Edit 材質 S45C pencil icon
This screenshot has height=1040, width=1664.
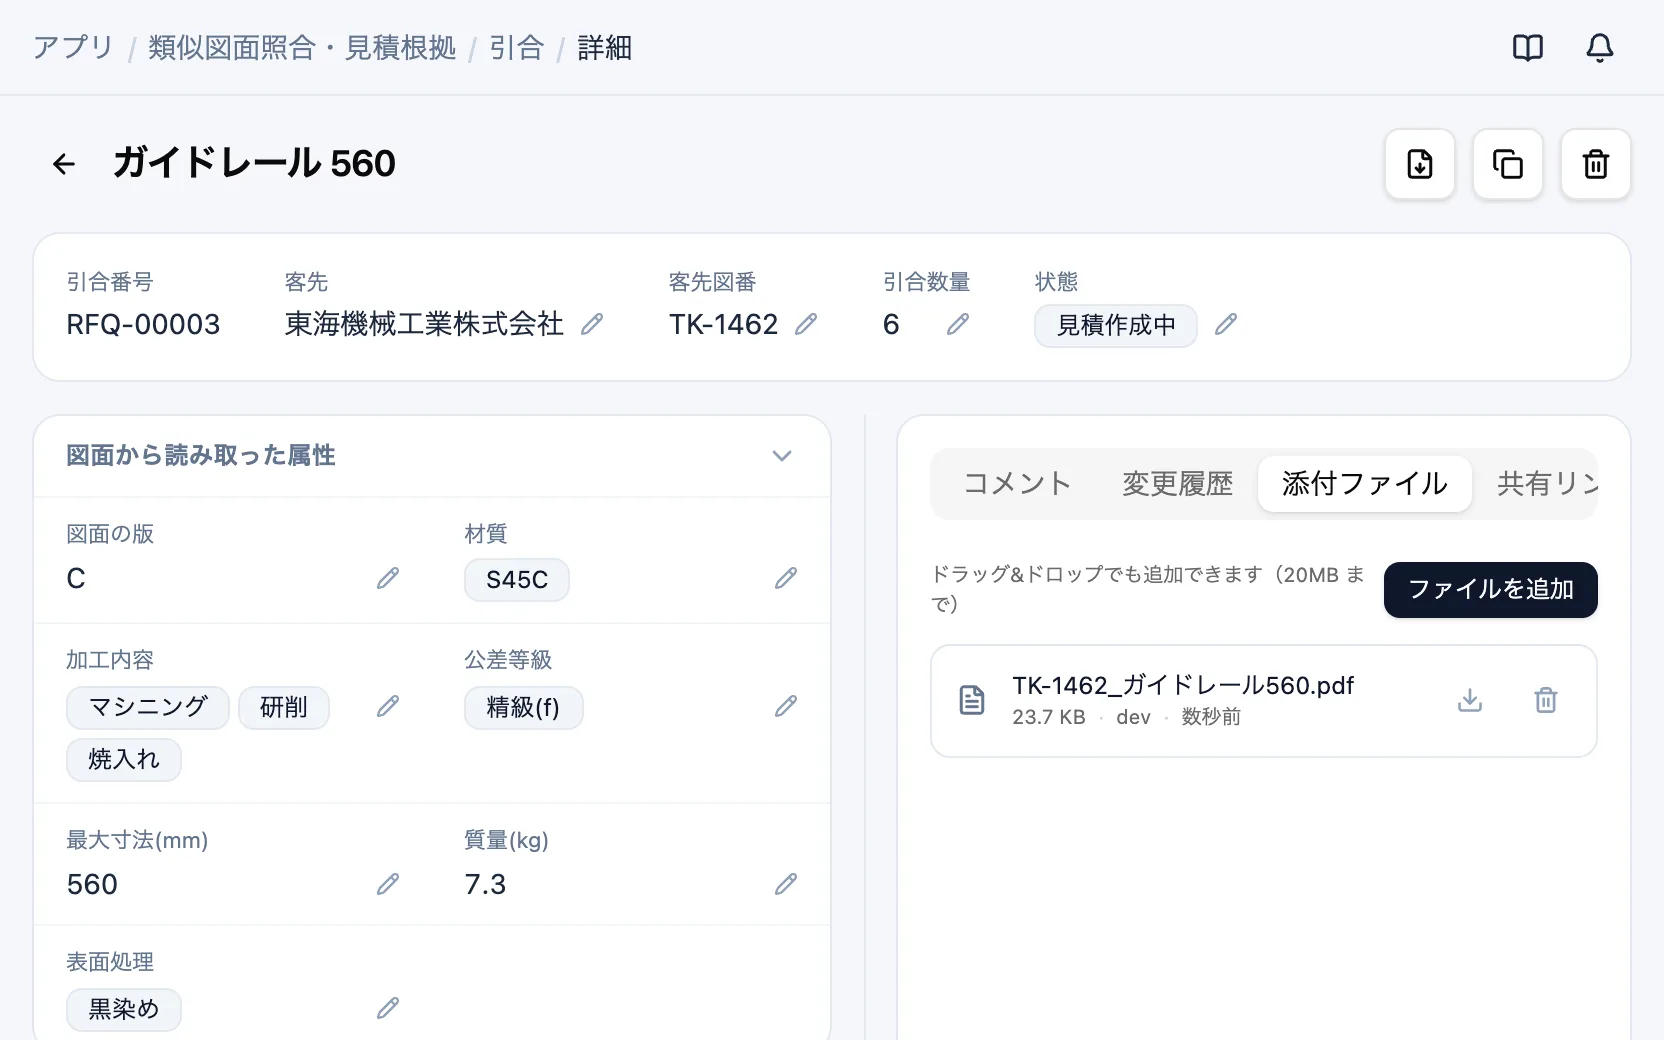coord(786,578)
